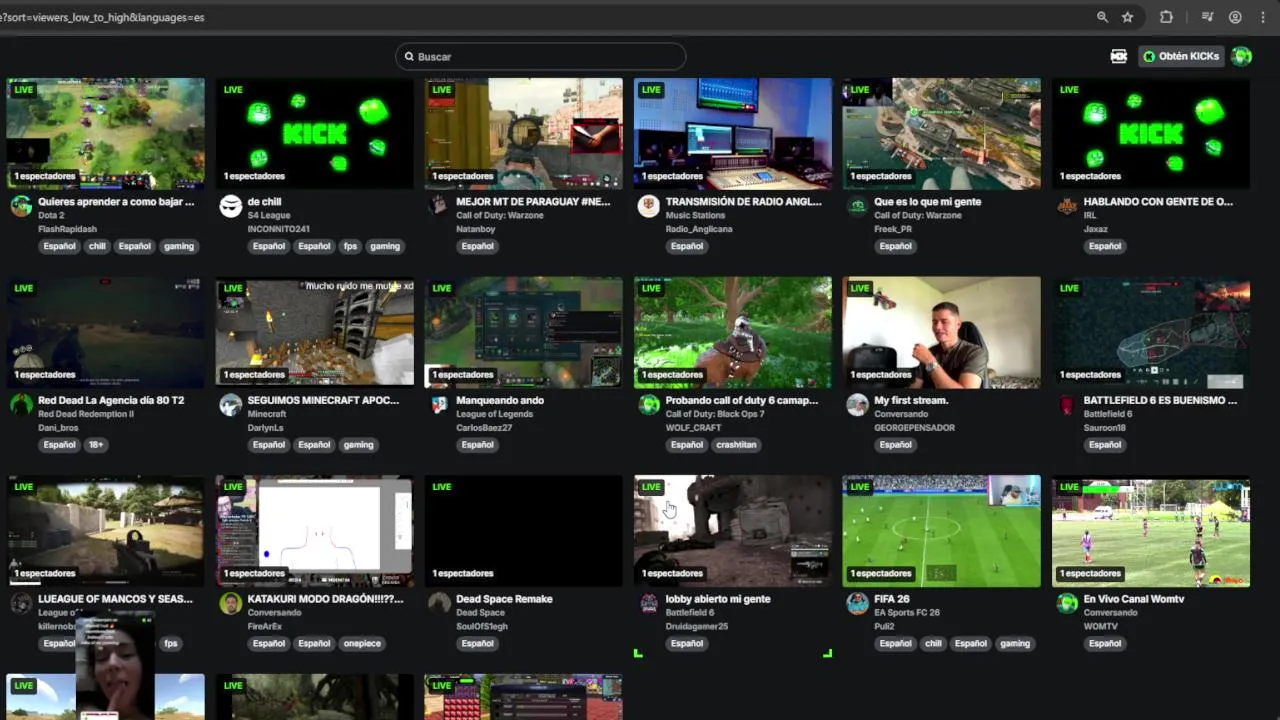Click the icon left of Obtén KICKs

(x=1119, y=56)
